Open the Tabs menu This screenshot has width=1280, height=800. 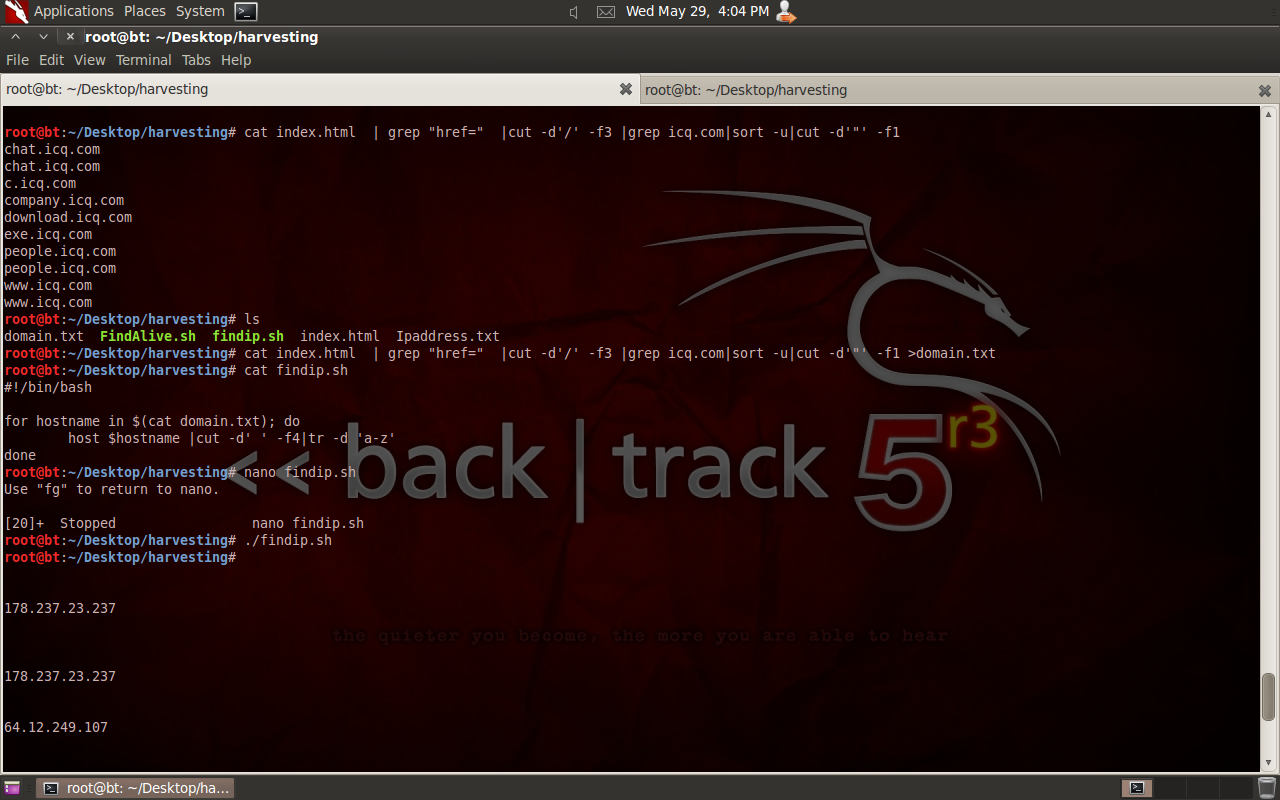pos(196,60)
